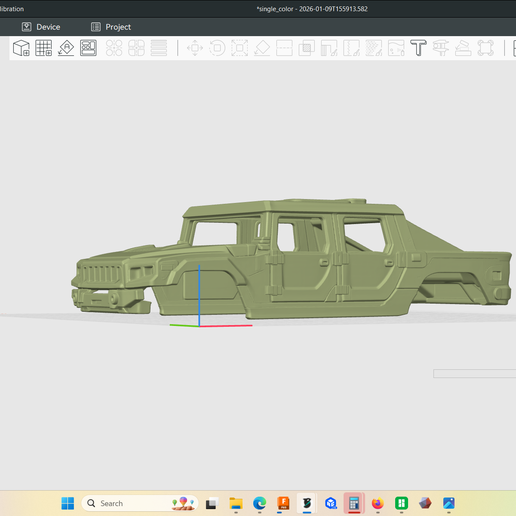Open the Support Painting tool
Screen dimensions: 516x516
pyautogui.click(x=329, y=48)
